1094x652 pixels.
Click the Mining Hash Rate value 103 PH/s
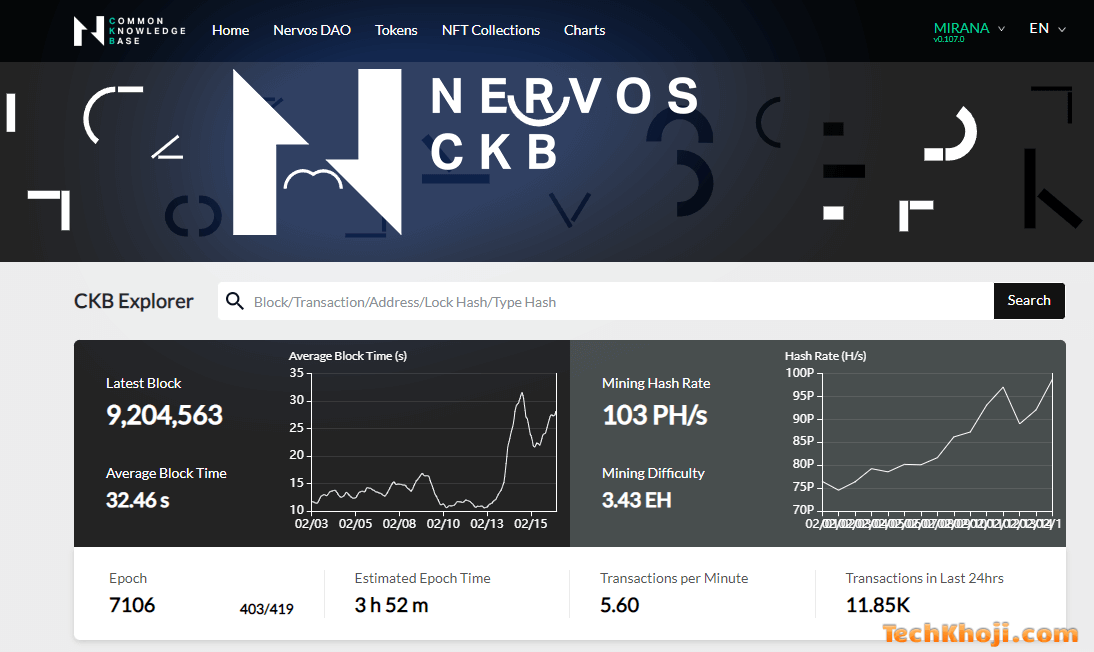(x=654, y=415)
